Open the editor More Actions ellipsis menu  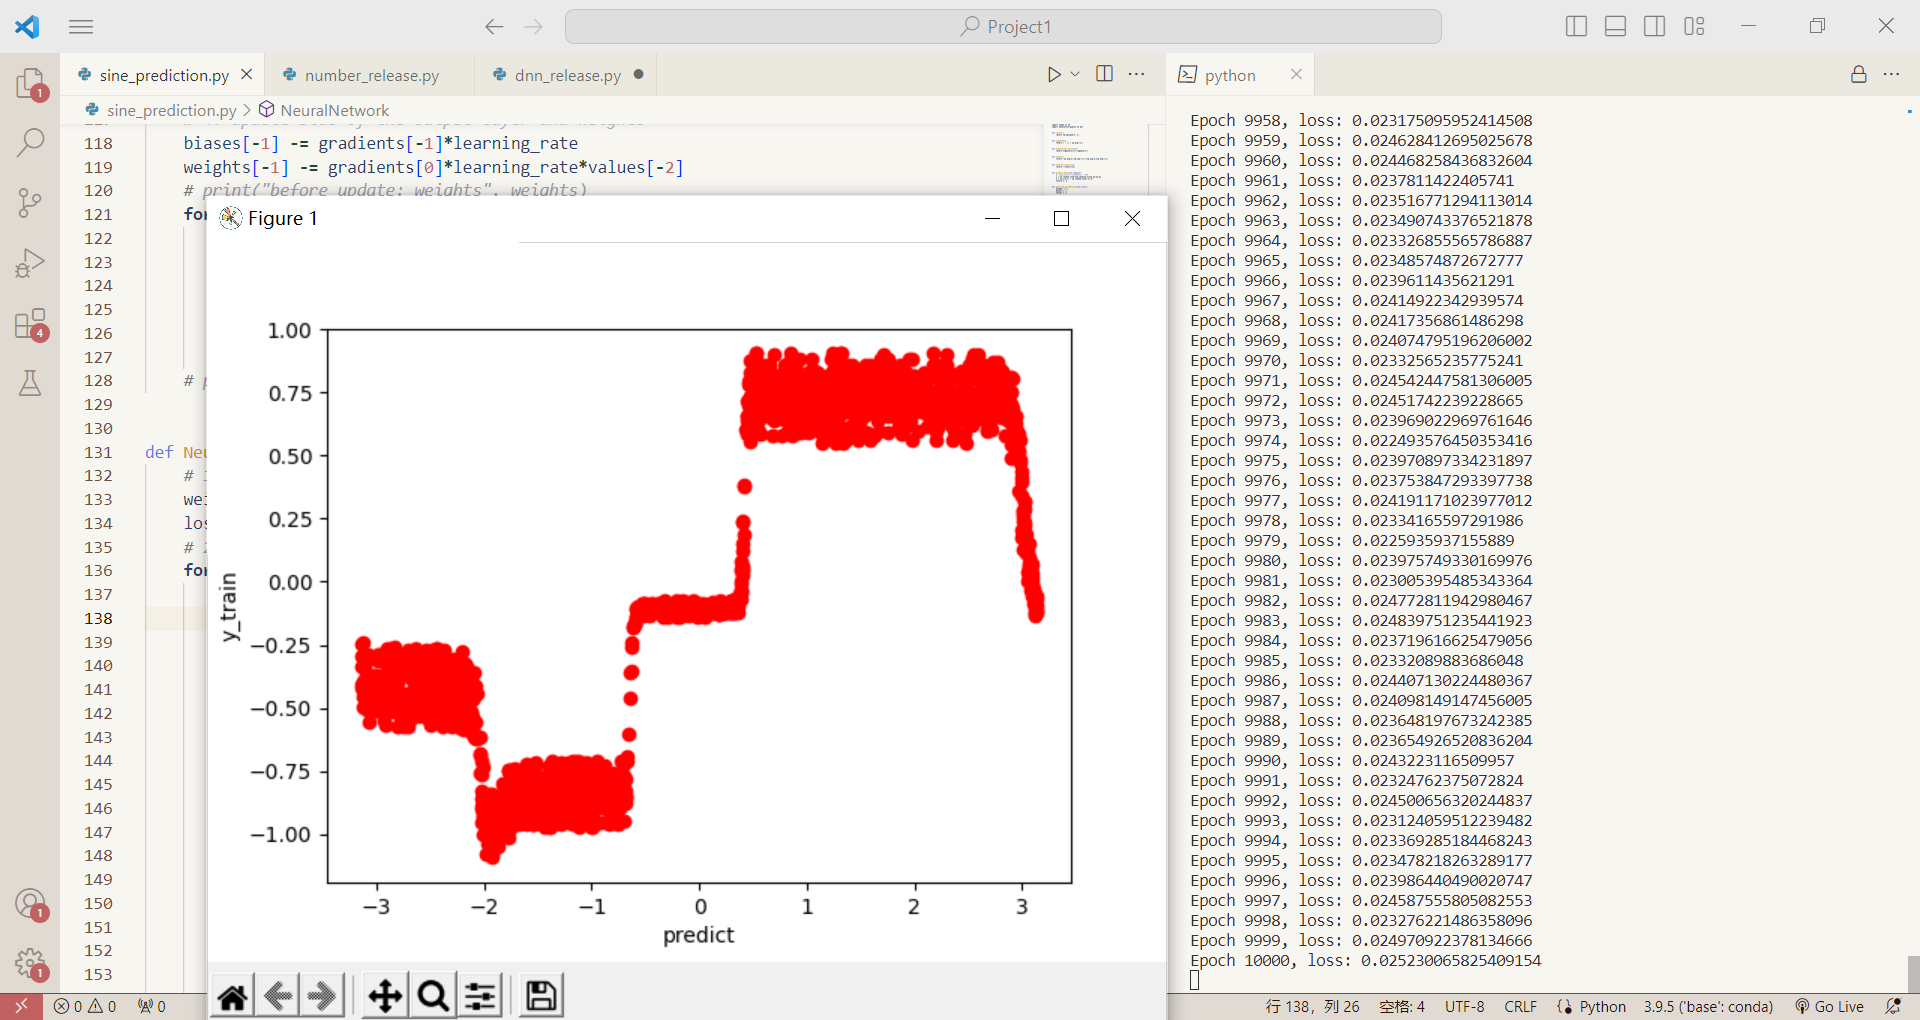[1137, 75]
